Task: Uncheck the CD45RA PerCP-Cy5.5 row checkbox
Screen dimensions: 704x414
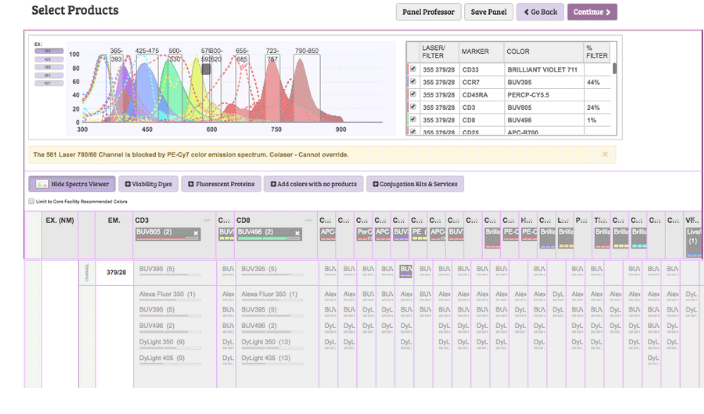Action: coord(413,94)
